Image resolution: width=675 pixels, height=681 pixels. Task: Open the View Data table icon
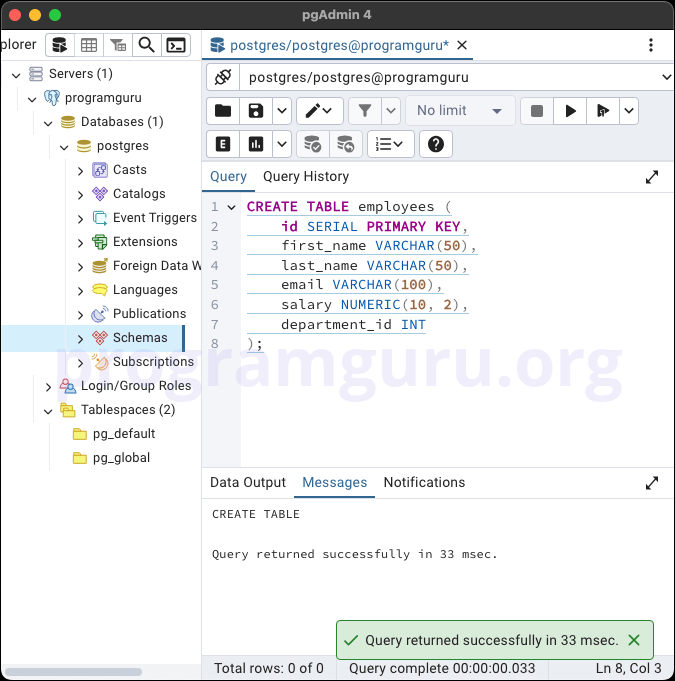coord(89,45)
